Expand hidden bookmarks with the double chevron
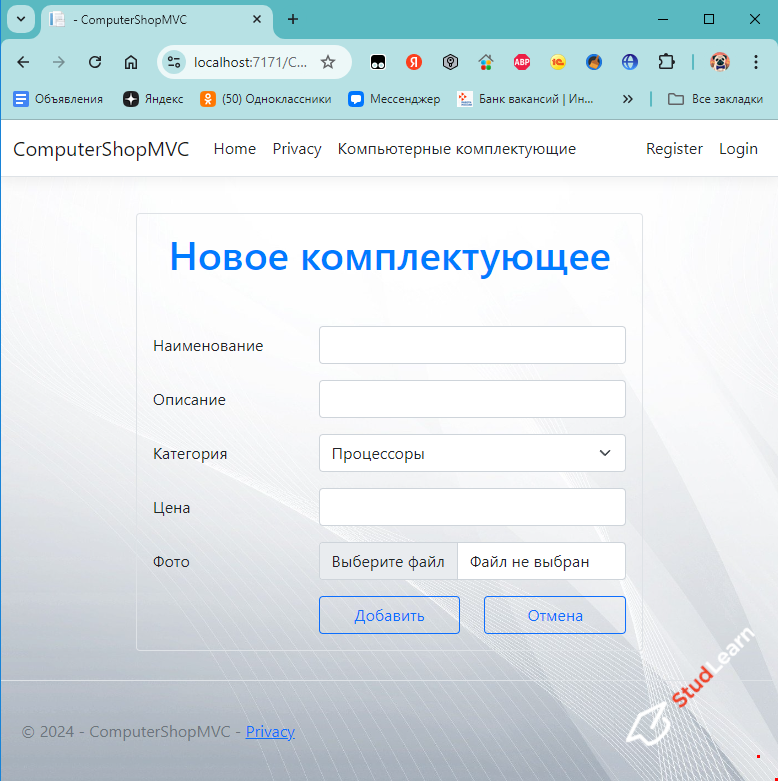This screenshot has width=778, height=781. point(628,99)
